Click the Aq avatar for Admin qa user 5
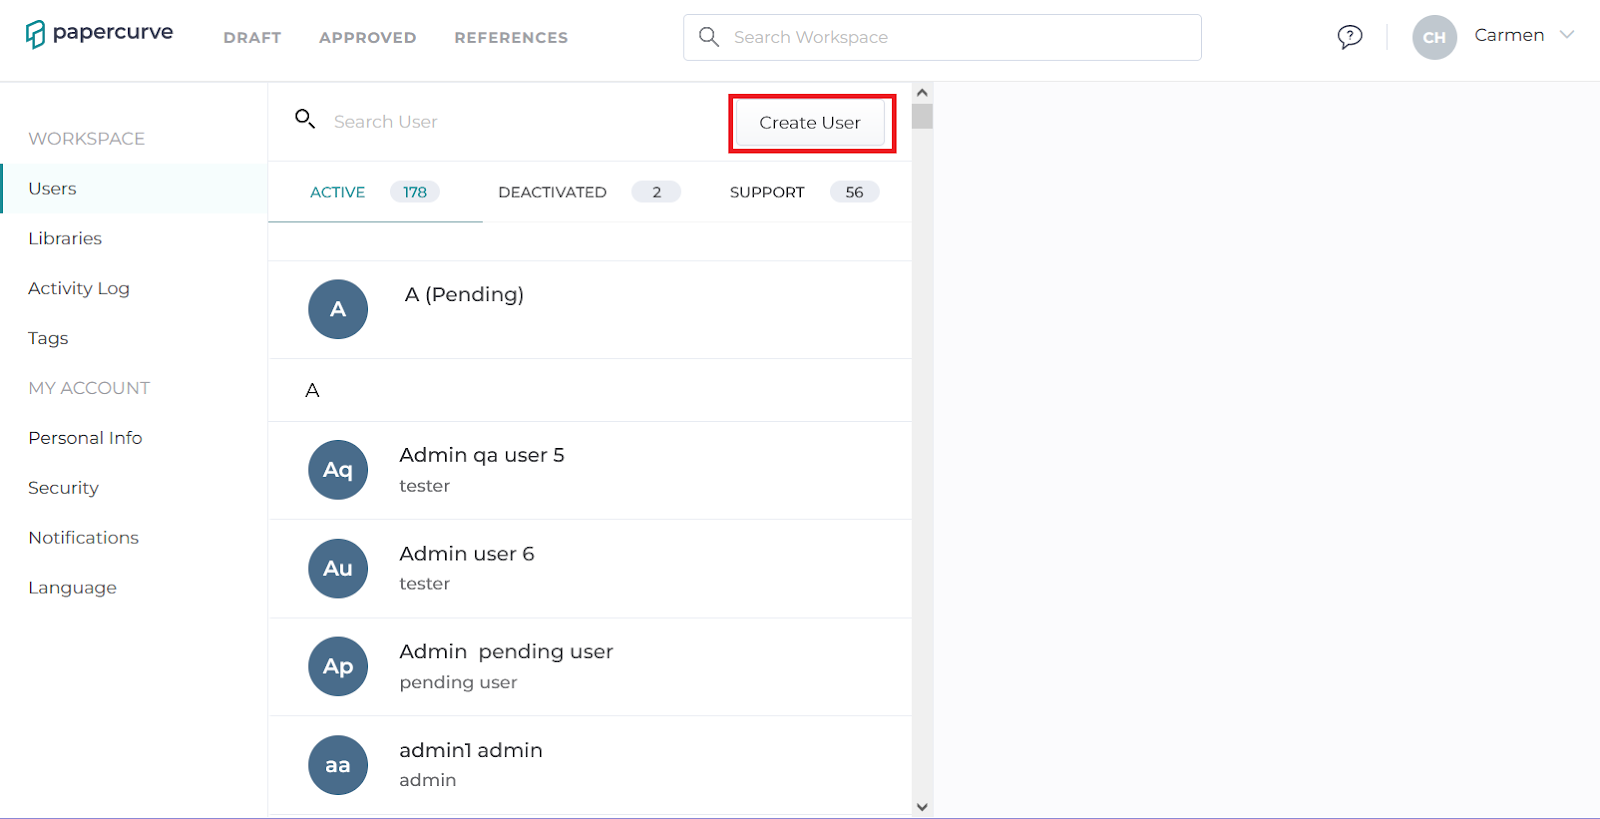 click(338, 470)
